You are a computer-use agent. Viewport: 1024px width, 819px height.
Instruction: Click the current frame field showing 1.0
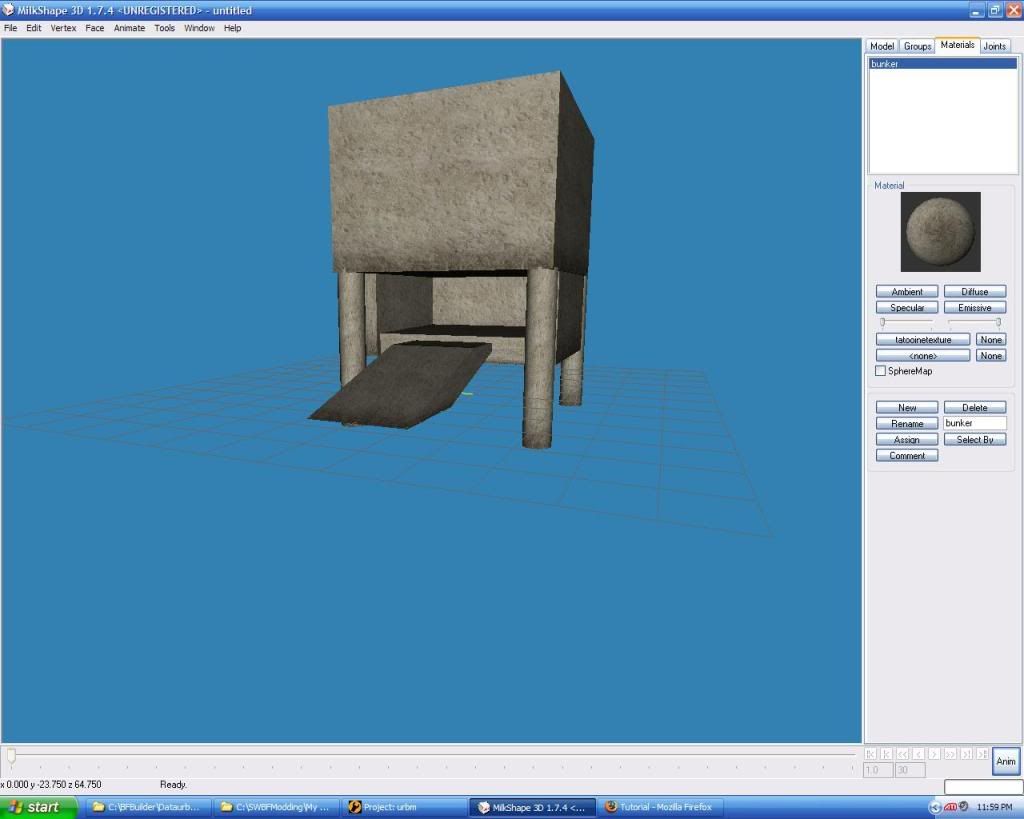point(878,770)
